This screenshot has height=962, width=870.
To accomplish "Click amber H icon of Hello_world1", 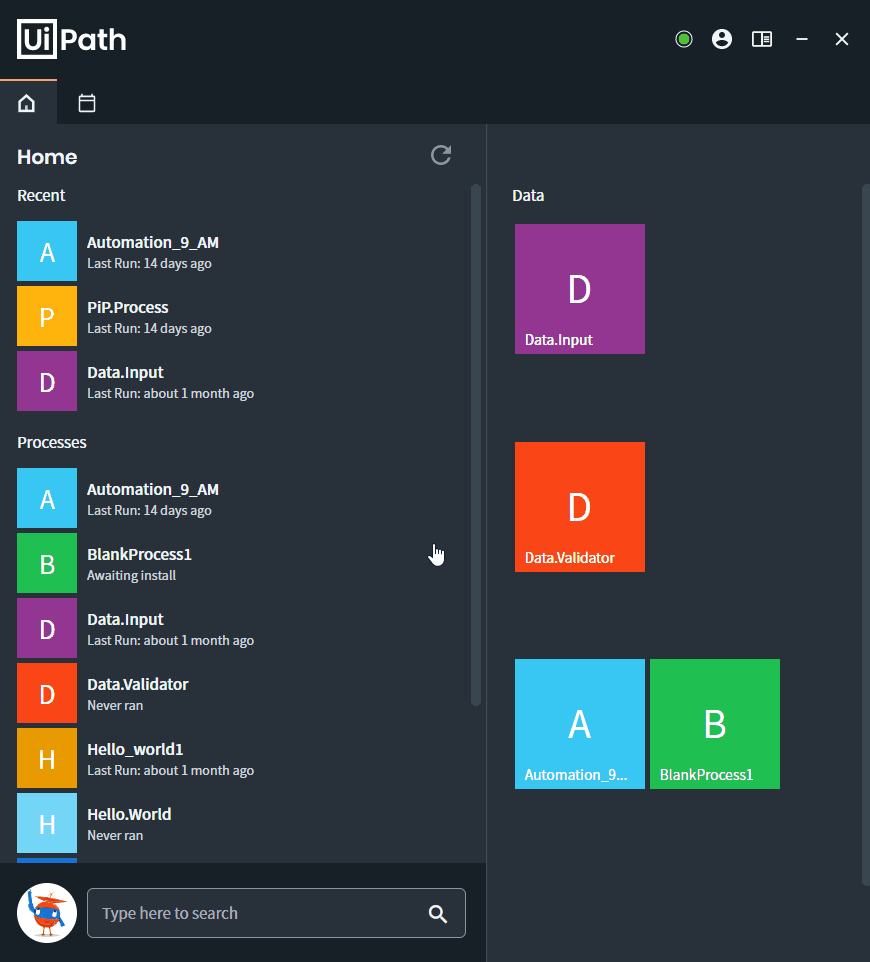I will pyautogui.click(x=47, y=758).
